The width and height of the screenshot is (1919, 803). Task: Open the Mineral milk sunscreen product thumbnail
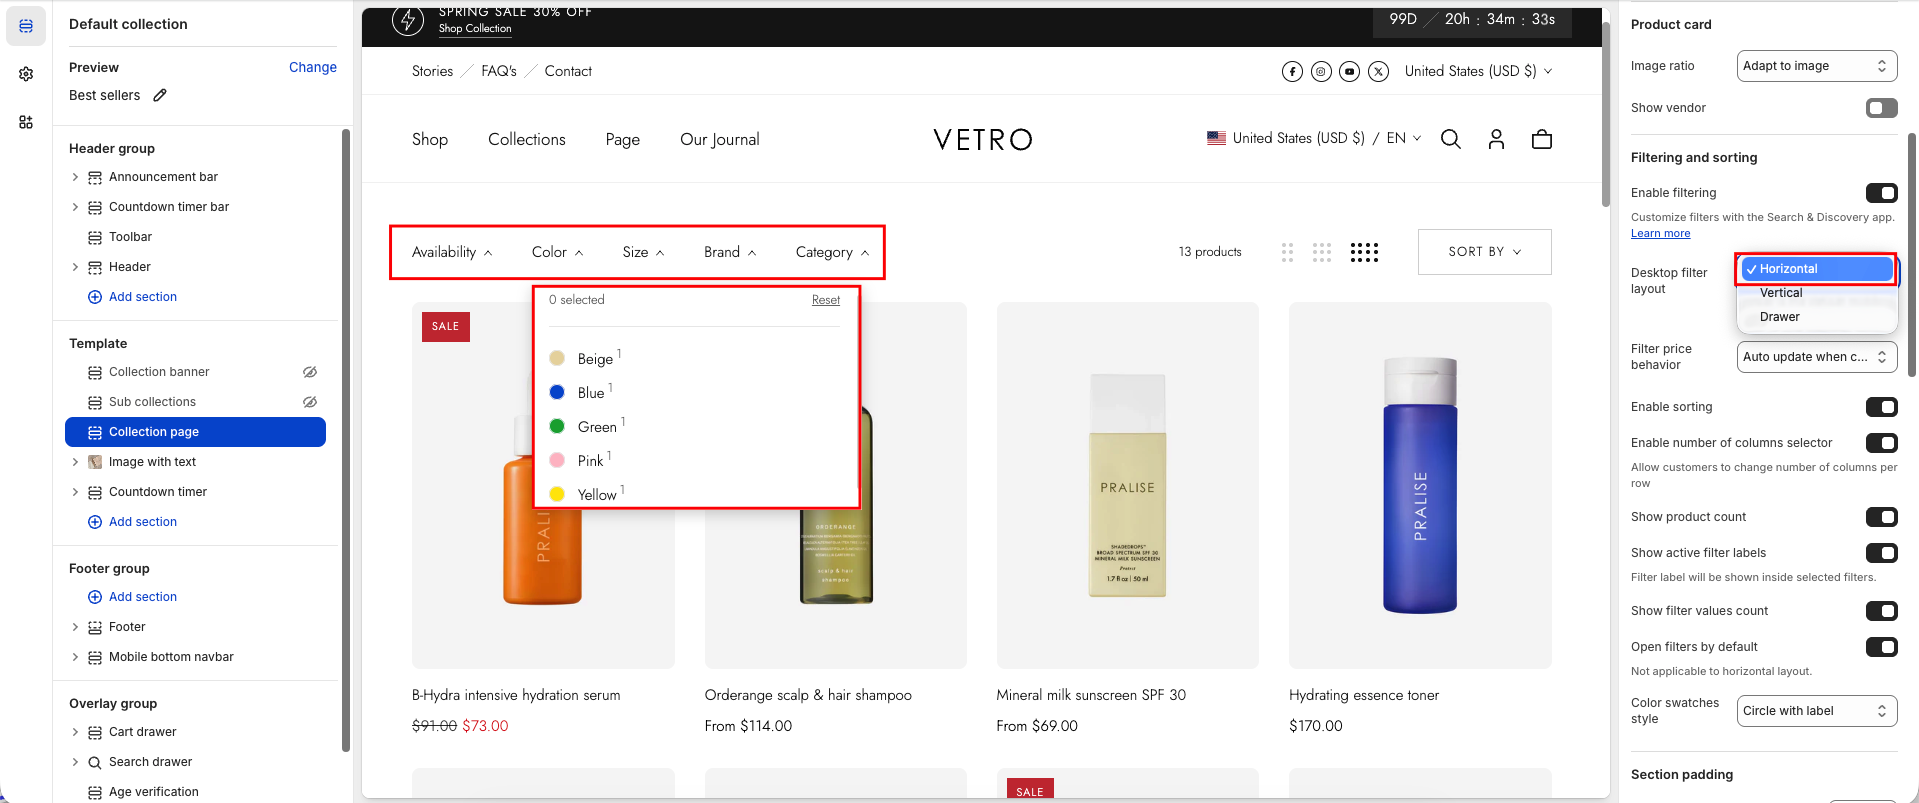tap(1127, 485)
